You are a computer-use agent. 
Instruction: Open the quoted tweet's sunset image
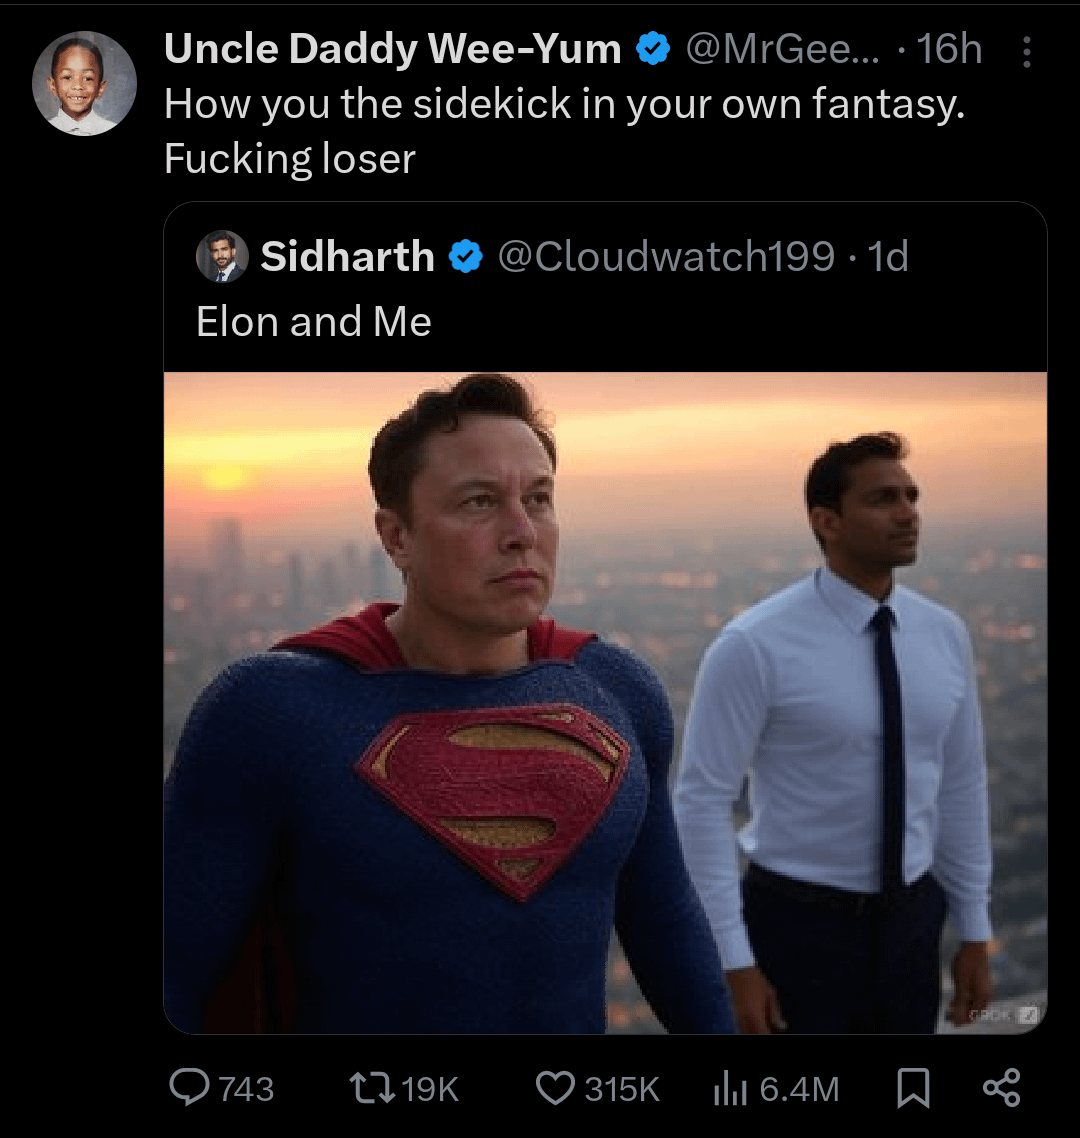click(604, 702)
